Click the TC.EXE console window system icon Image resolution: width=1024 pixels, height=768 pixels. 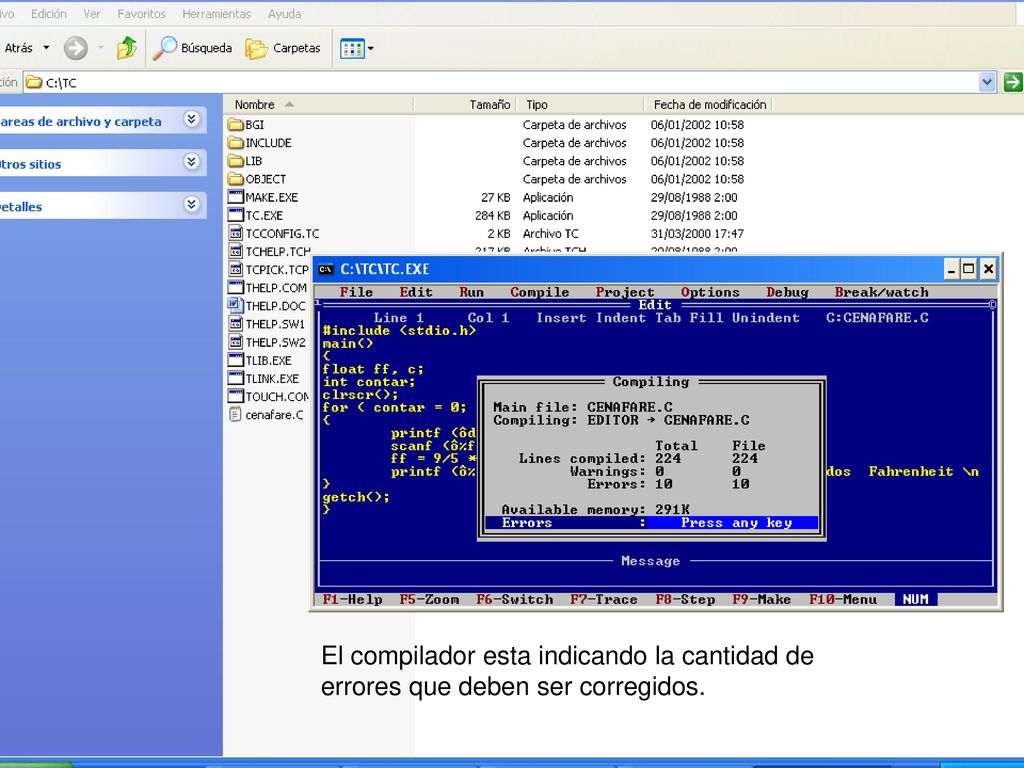pyautogui.click(x=325, y=269)
